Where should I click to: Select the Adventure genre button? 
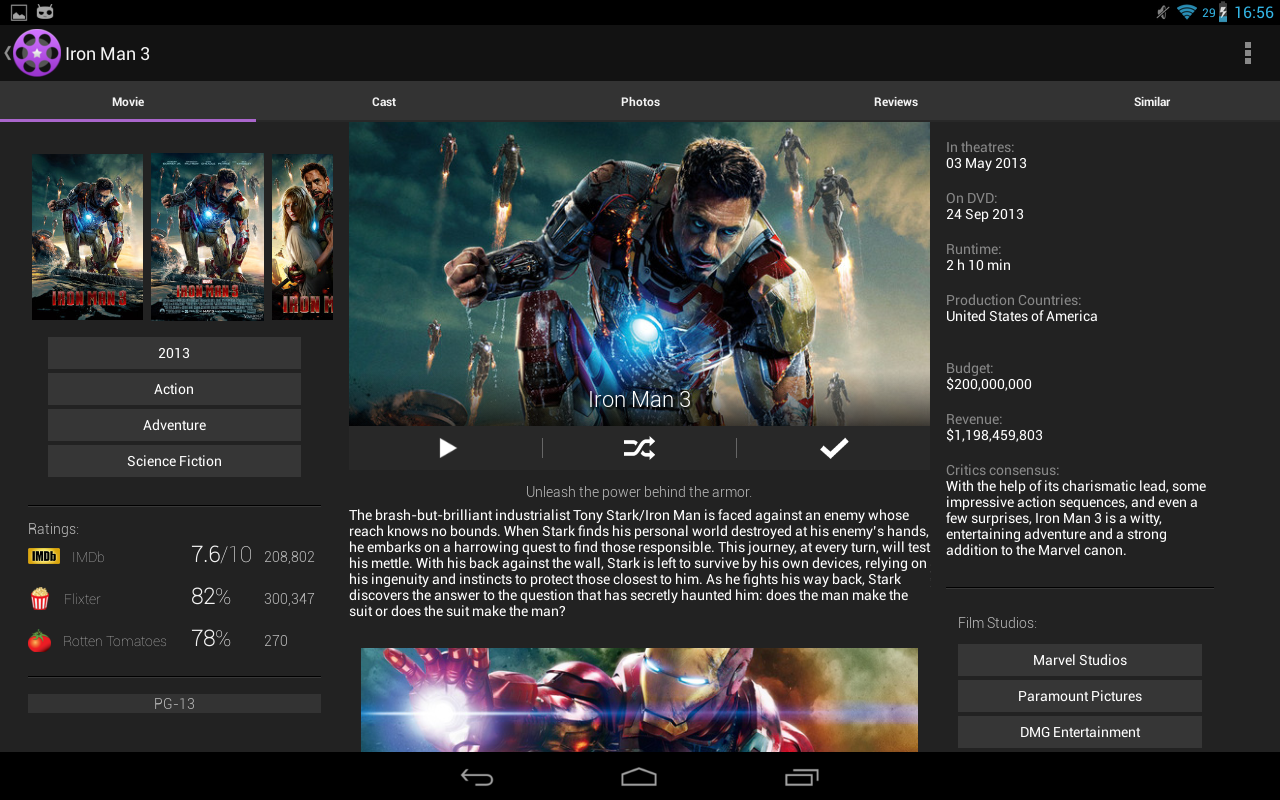tap(174, 425)
